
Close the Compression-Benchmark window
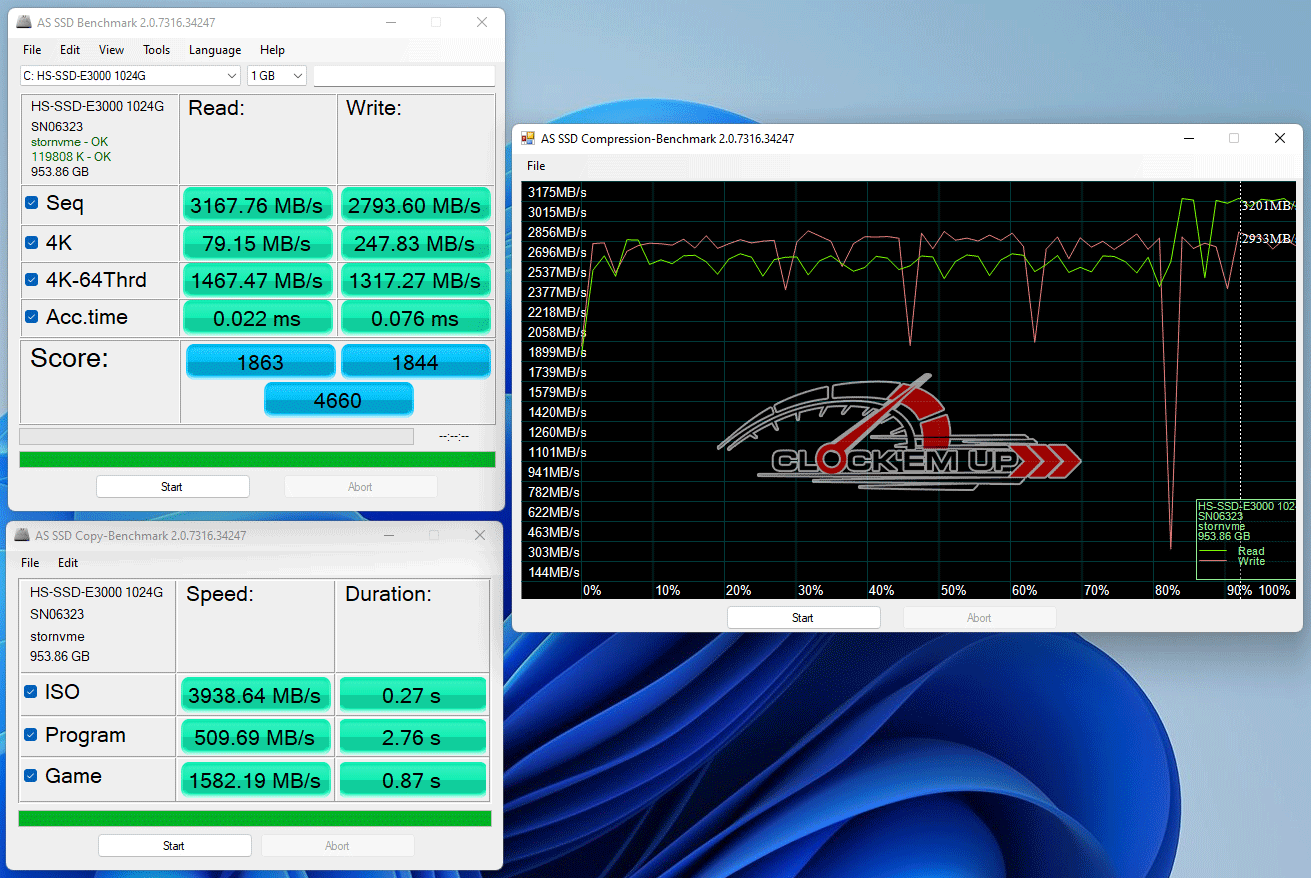point(1279,139)
